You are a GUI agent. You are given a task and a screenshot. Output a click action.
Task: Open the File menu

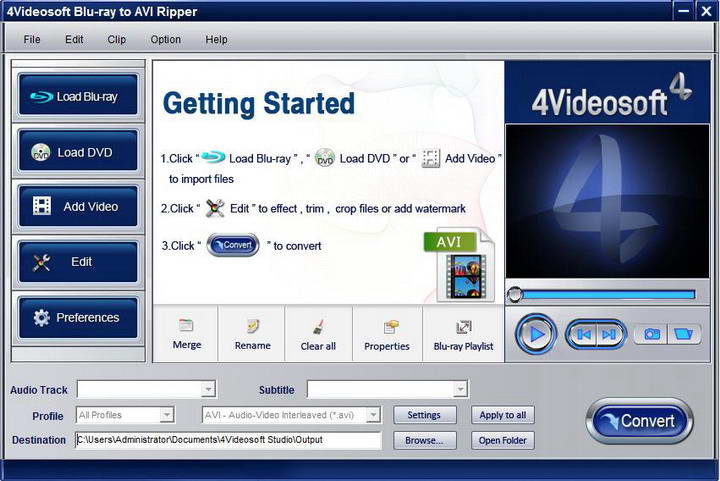point(32,39)
